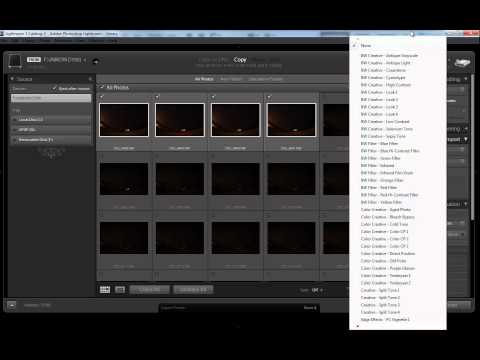Toggle the All Photos checkbox
The height and width of the screenshot is (360, 480).
click(102, 87)
